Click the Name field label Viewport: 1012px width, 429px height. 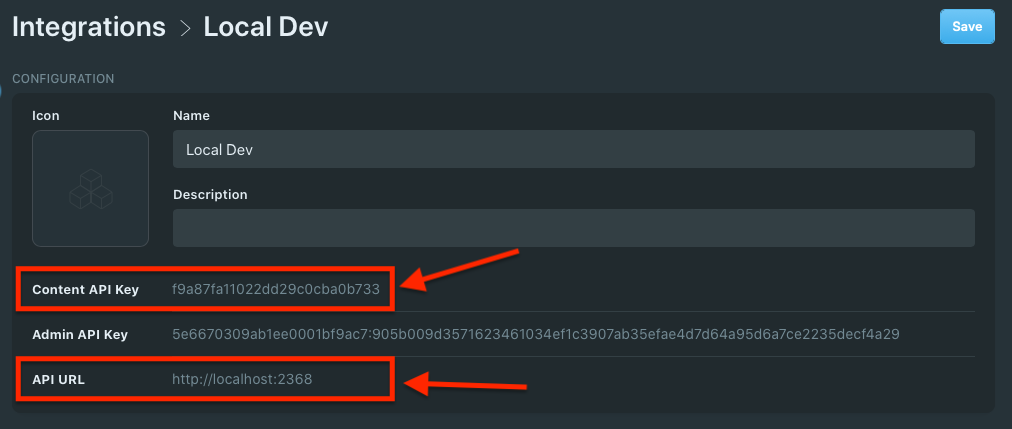(191, 115)
